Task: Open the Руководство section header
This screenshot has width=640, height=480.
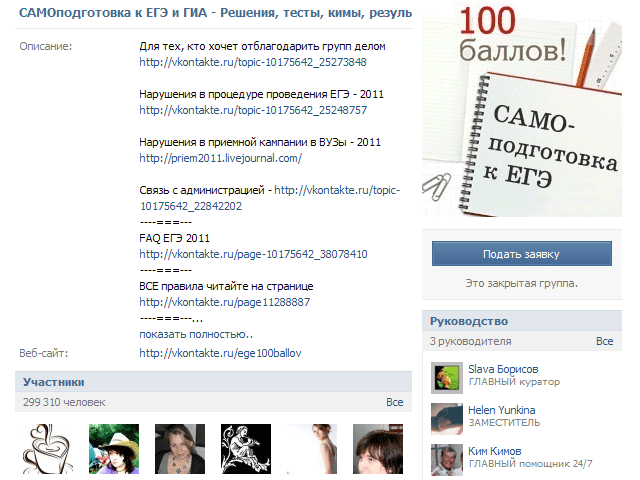Action: click(x=469, y=322)
